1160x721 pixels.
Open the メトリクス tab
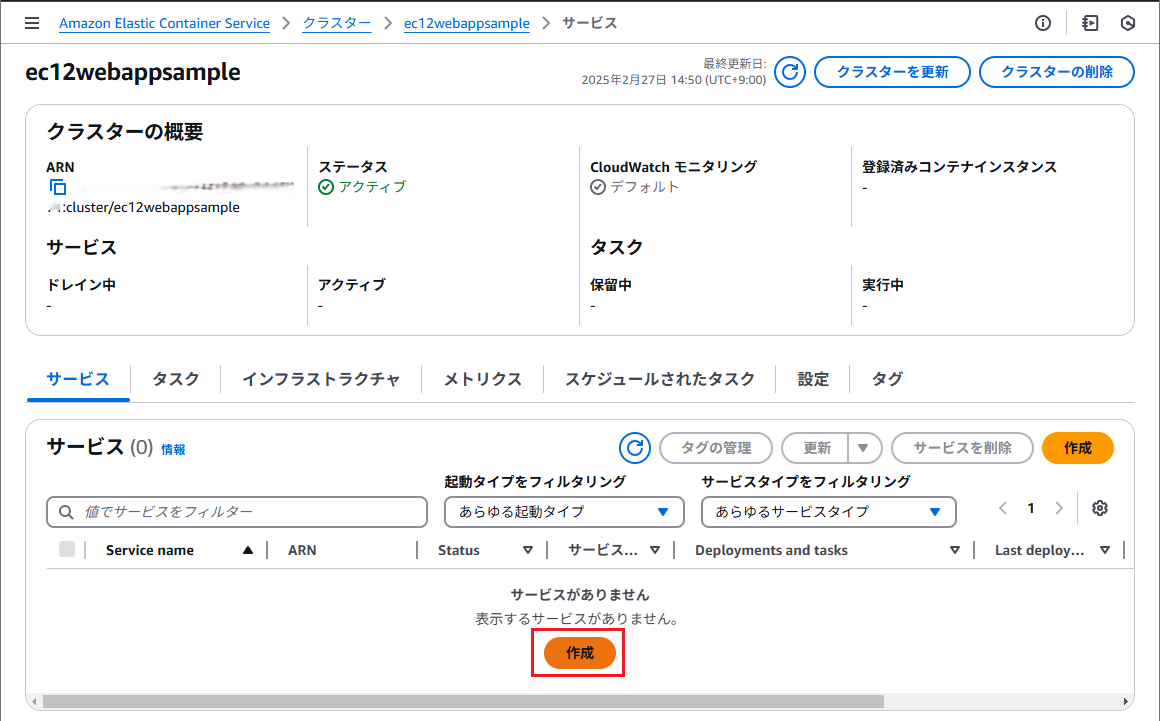(482, 379)
